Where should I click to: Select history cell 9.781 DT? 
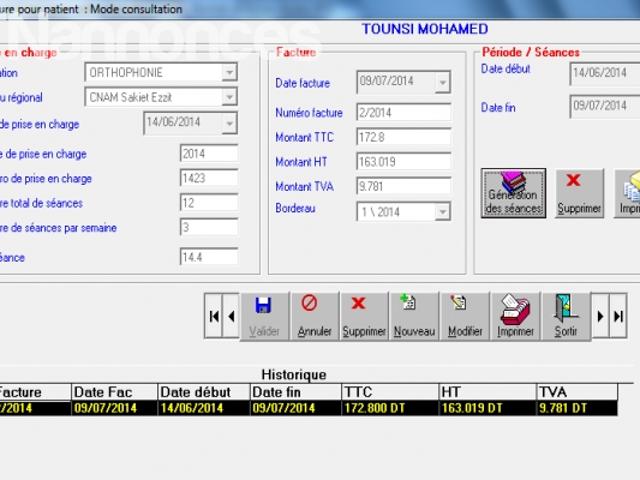click(577, 408)
